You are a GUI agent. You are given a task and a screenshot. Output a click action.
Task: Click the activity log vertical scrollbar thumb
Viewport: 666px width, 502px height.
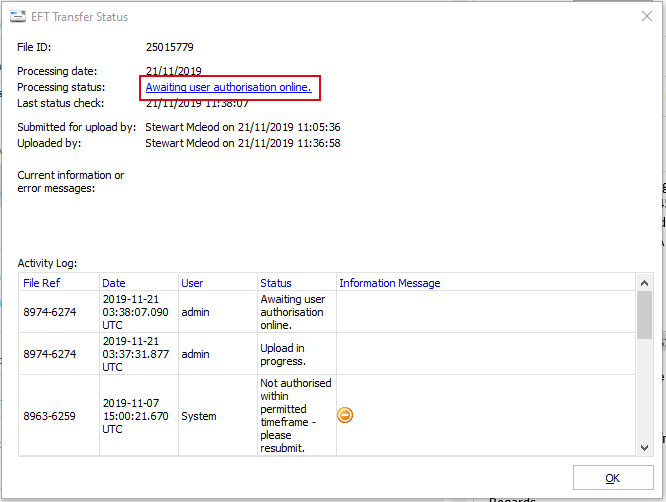pos(645,315)
